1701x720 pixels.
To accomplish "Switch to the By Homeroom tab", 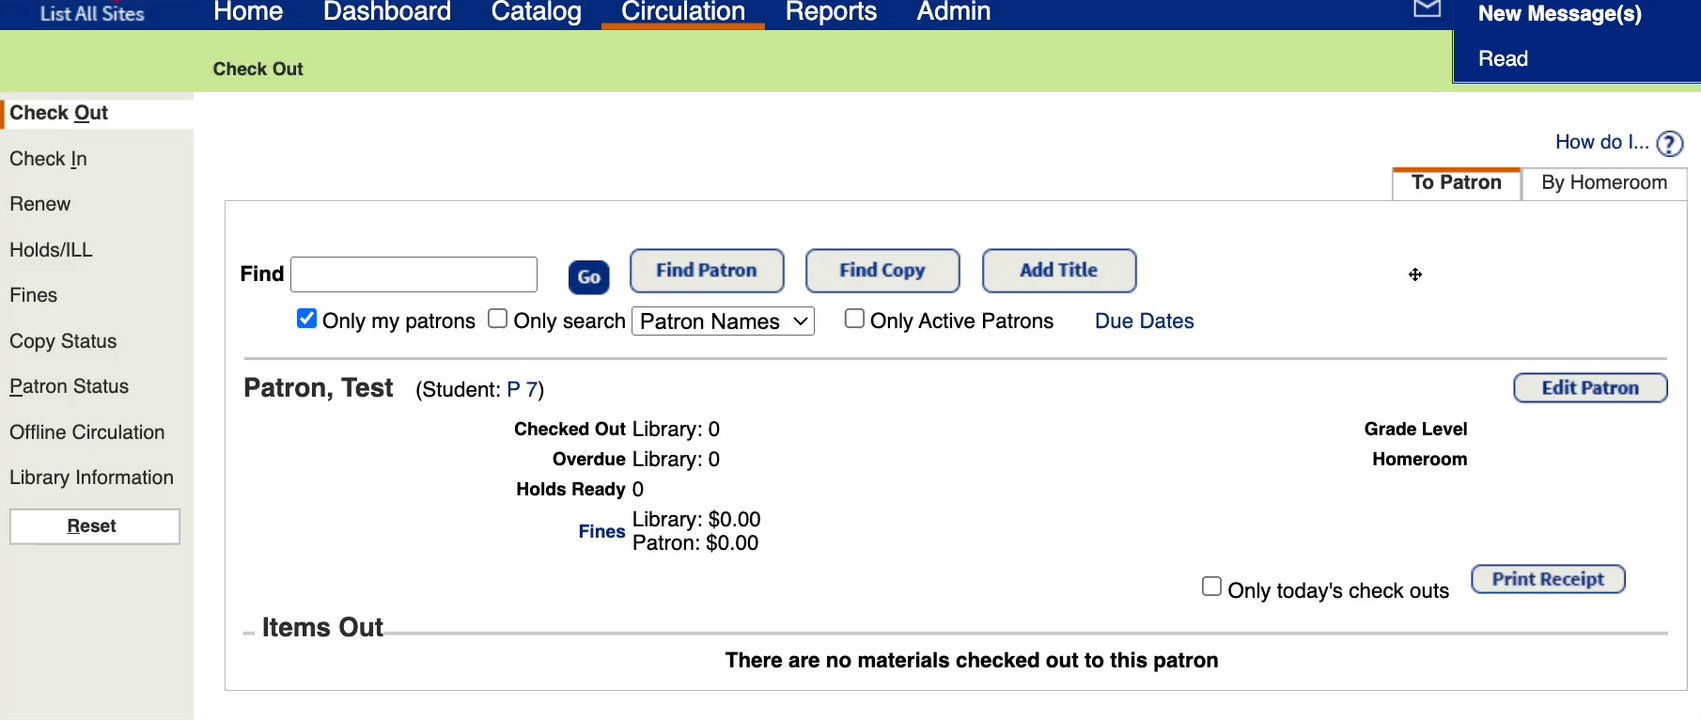I will tap(1603, 183).
